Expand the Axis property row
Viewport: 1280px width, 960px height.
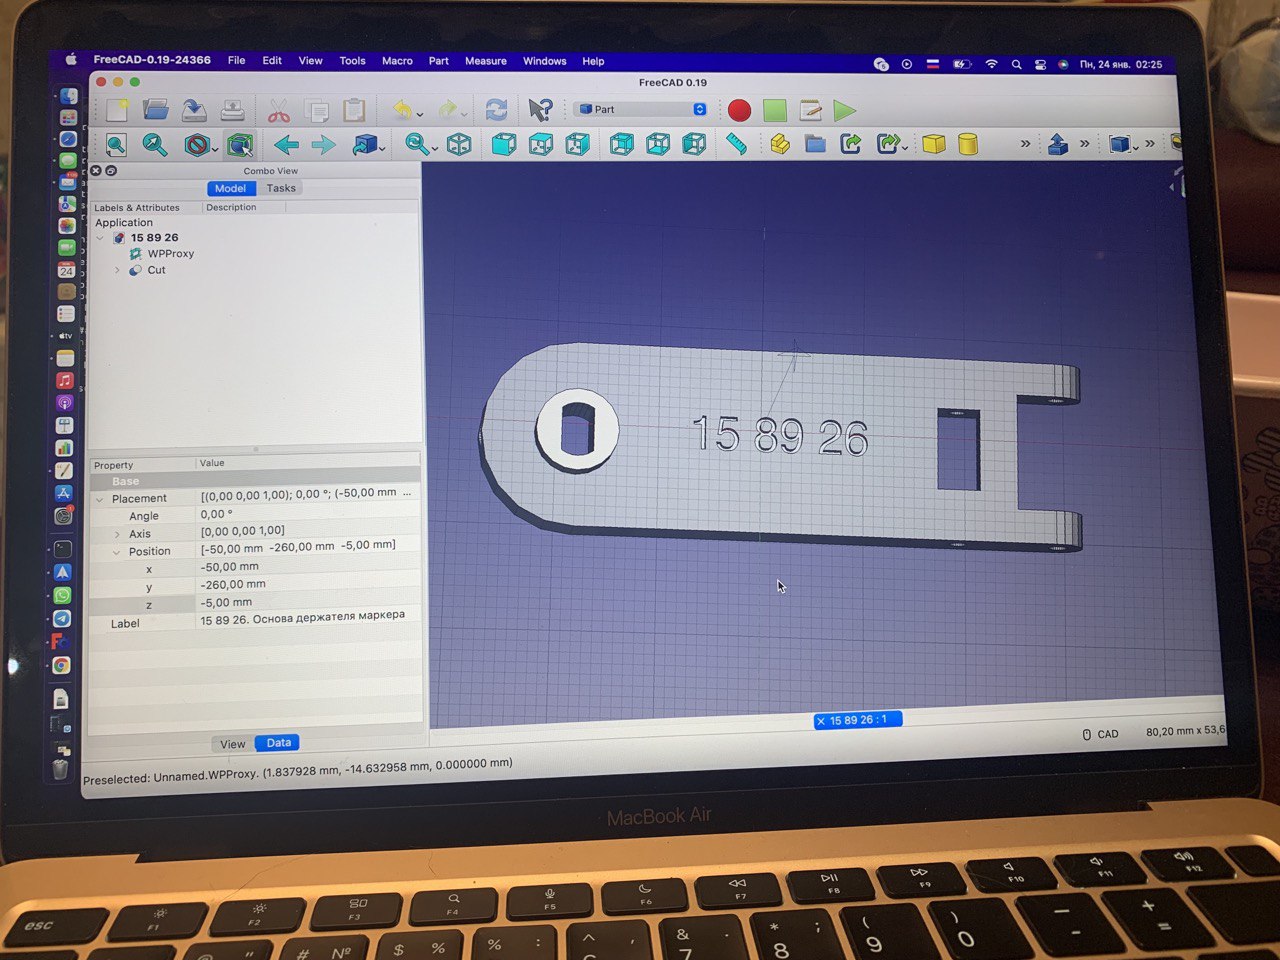click(x=117, y=534)
